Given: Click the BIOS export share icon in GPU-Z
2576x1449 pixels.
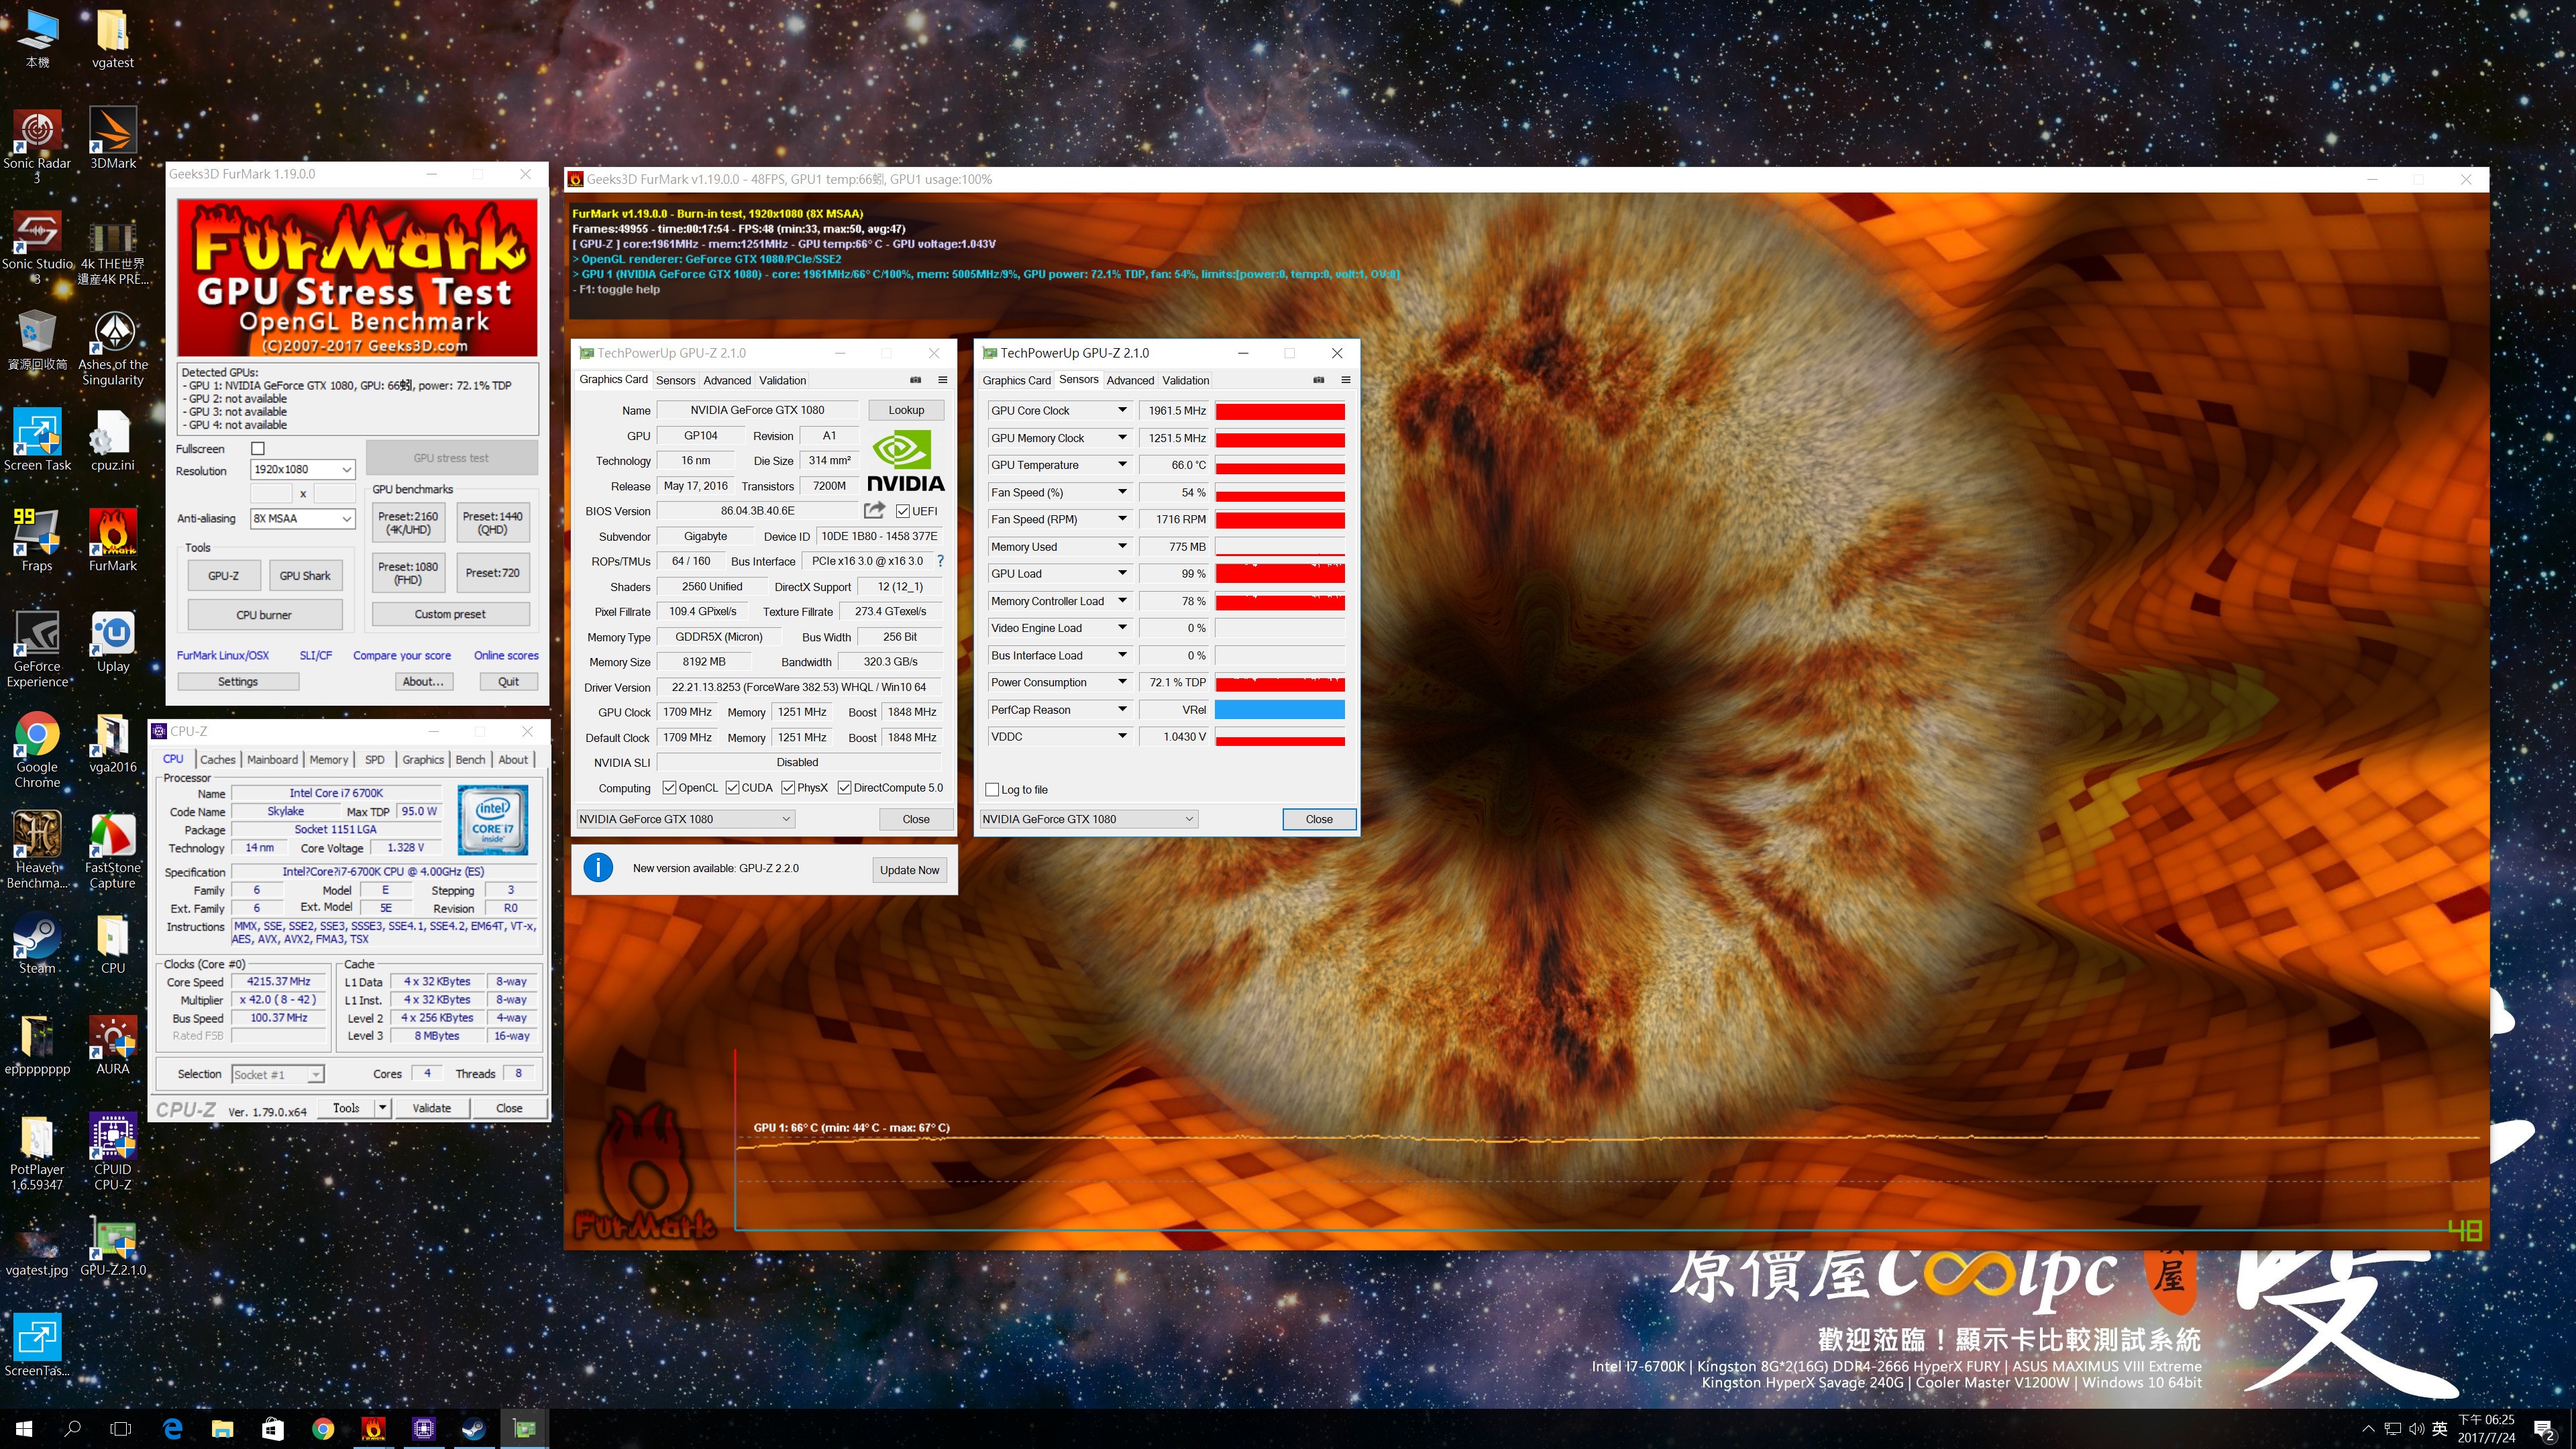Looking at the screenshot, I should point(874,510).
